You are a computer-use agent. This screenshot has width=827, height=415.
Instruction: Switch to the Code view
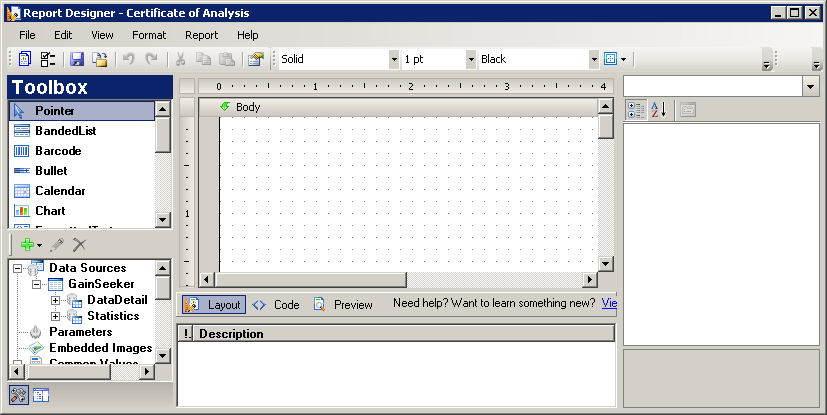(276, 305)
